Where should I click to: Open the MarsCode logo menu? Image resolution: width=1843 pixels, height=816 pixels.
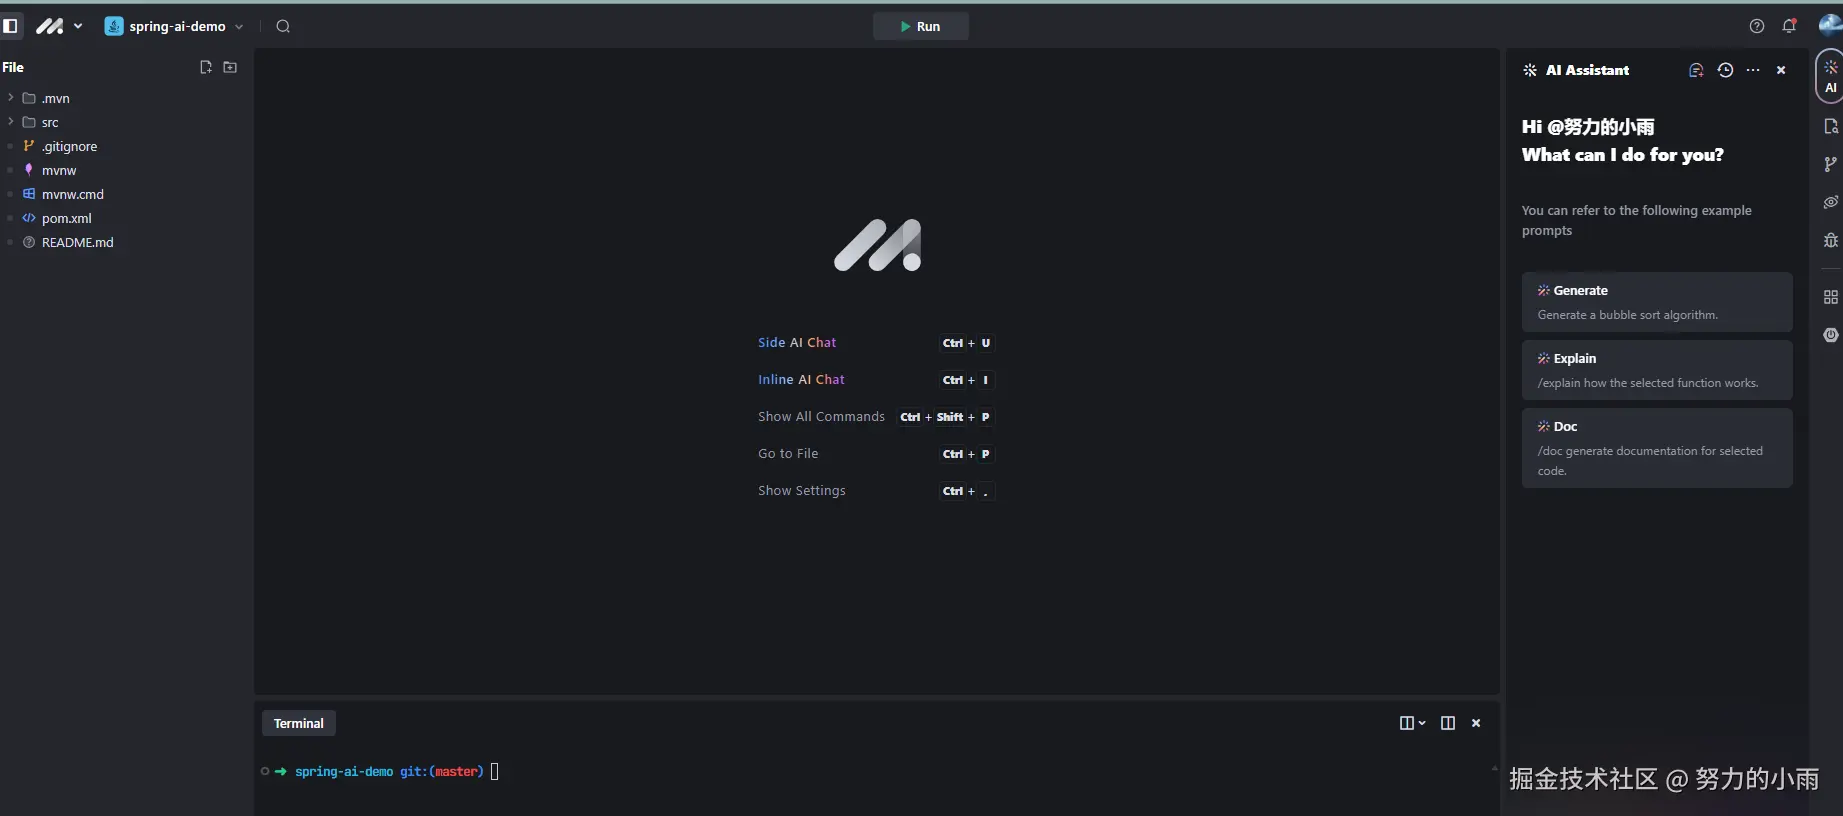[59, 26]
